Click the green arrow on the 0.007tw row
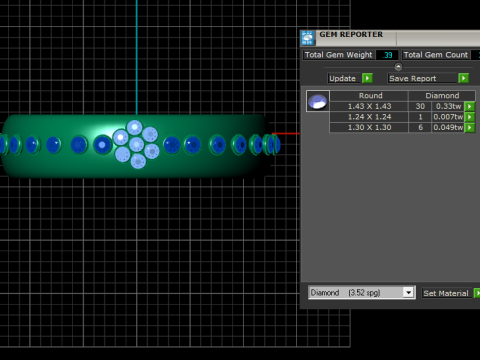 click(x=470, y=117)
